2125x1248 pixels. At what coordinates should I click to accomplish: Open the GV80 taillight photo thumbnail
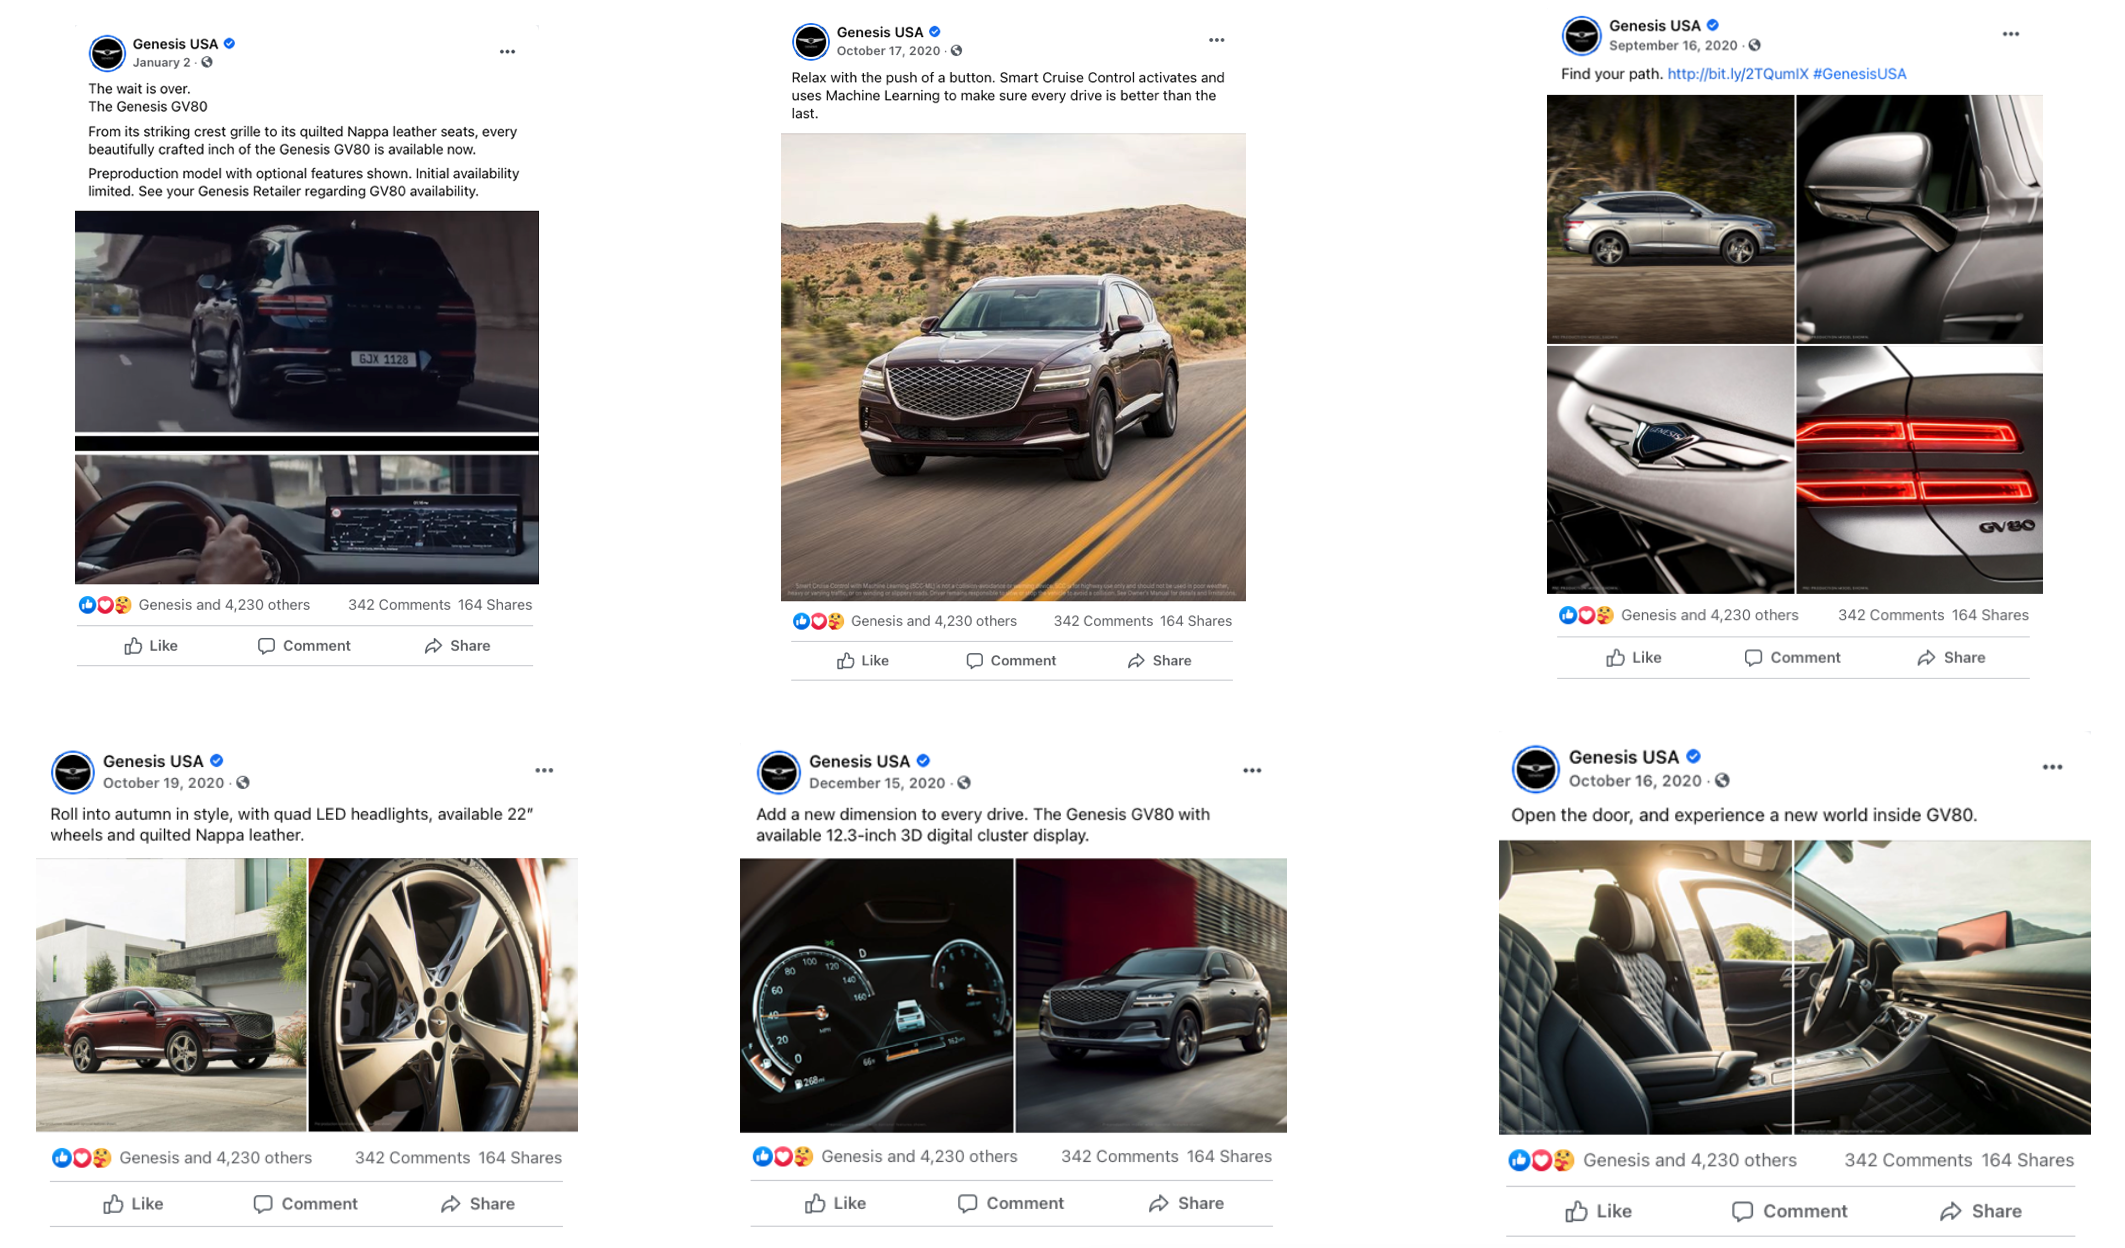[x=1919, y=470]
